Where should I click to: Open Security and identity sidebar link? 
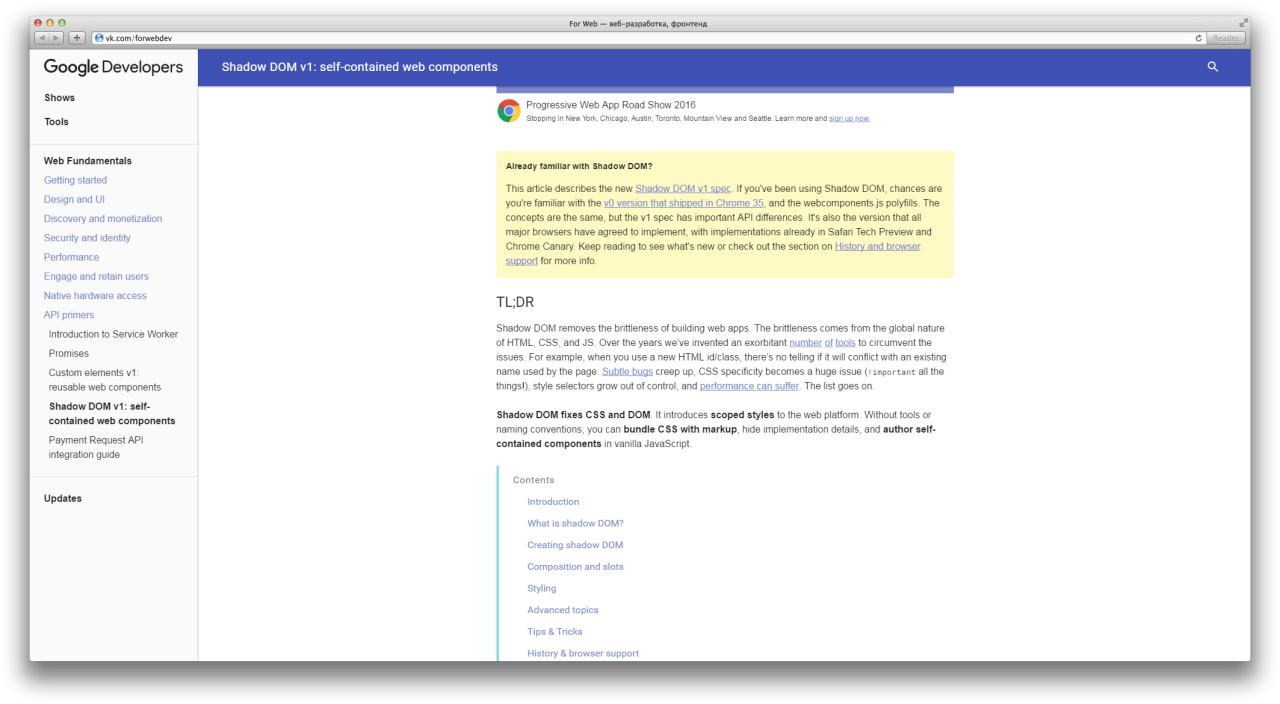[87, 238]
